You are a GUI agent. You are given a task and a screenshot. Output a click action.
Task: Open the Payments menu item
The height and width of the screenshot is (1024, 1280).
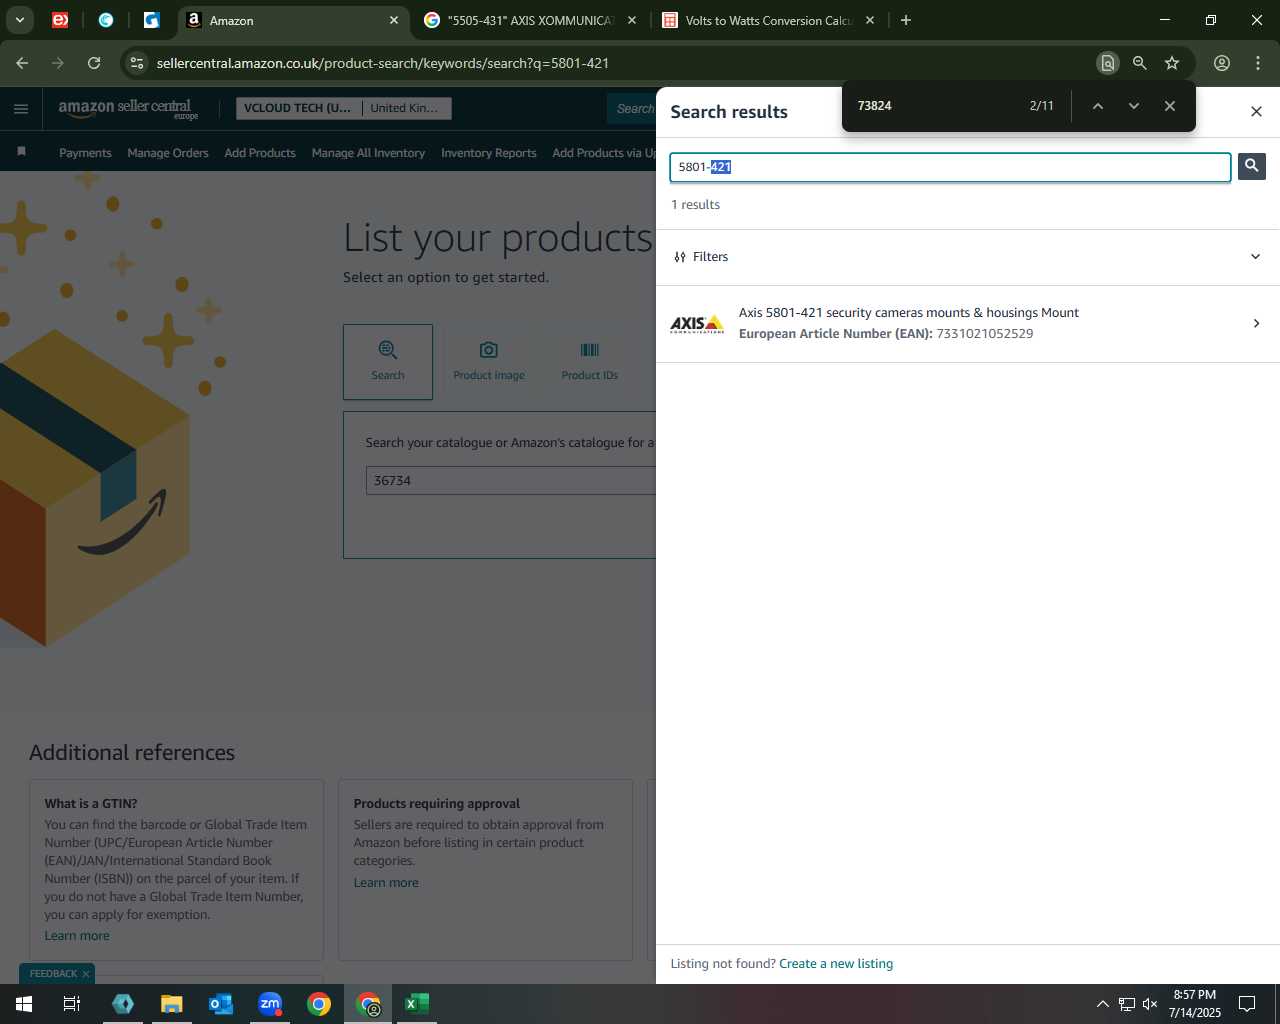pos(85,153)
